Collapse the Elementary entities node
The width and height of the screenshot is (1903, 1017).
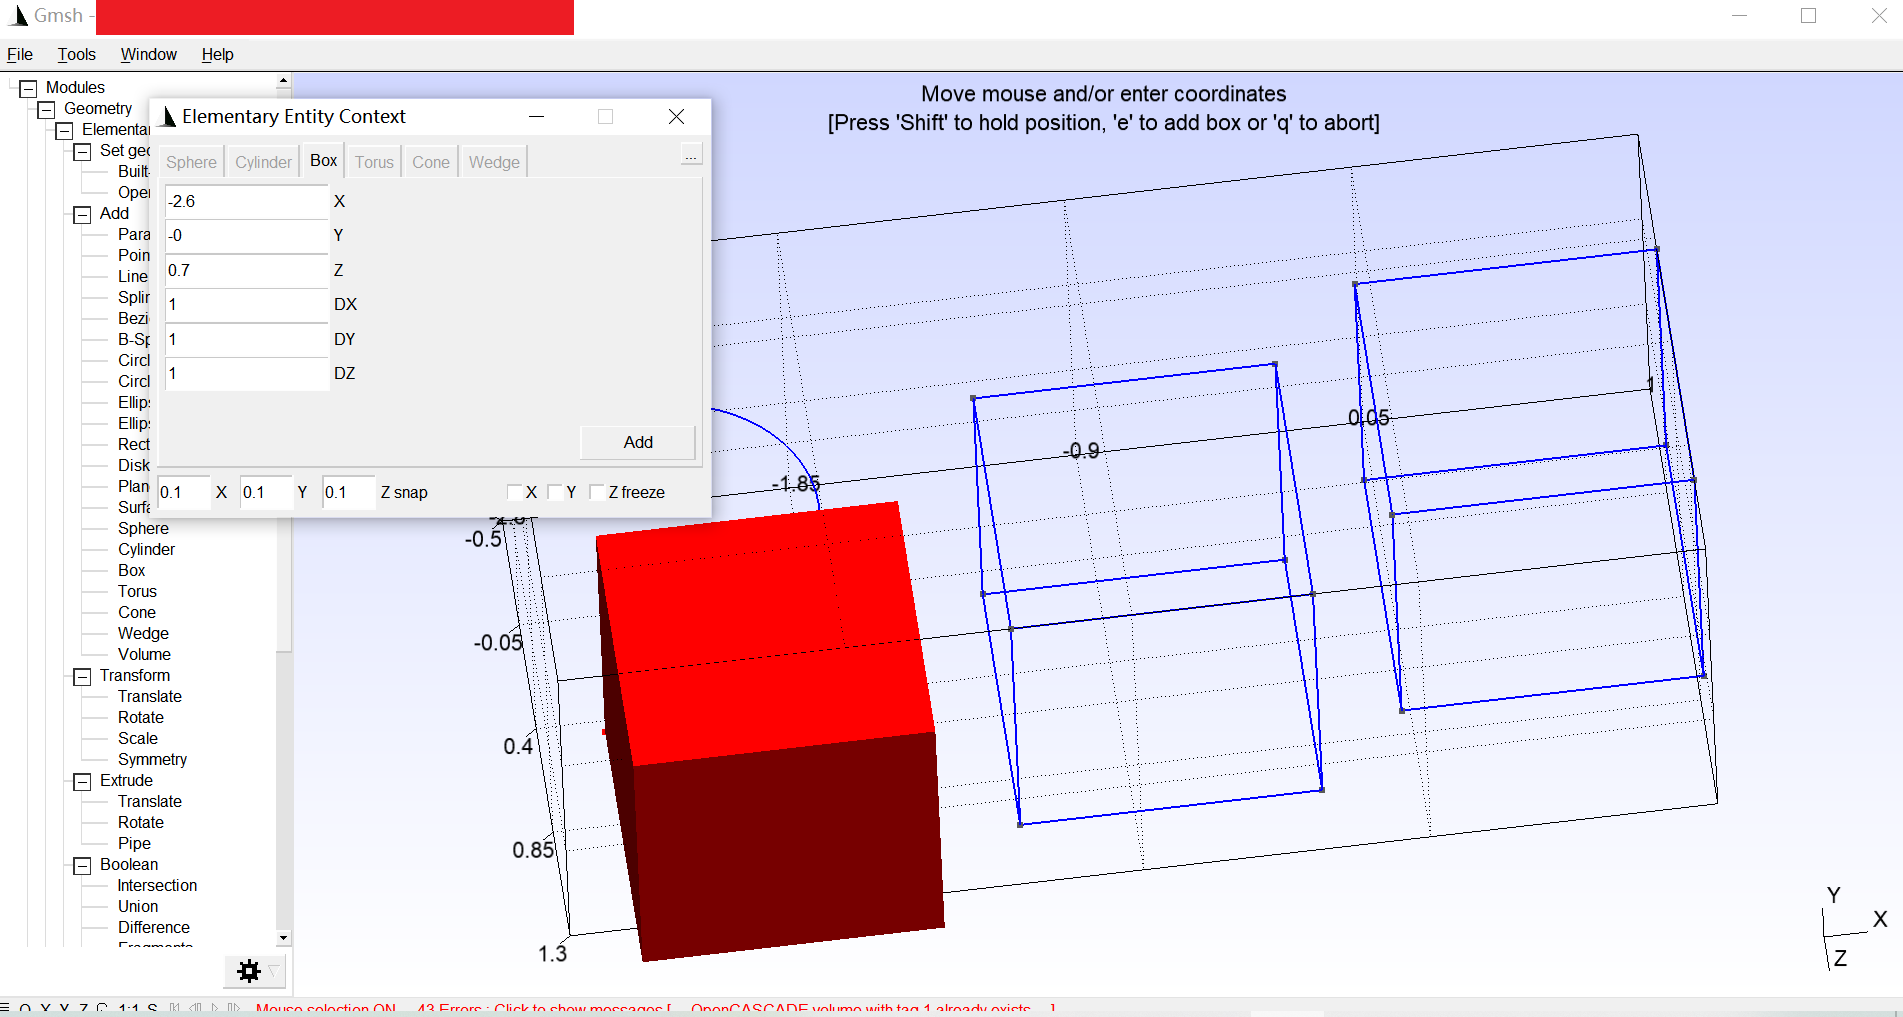[x=64, y=130]
